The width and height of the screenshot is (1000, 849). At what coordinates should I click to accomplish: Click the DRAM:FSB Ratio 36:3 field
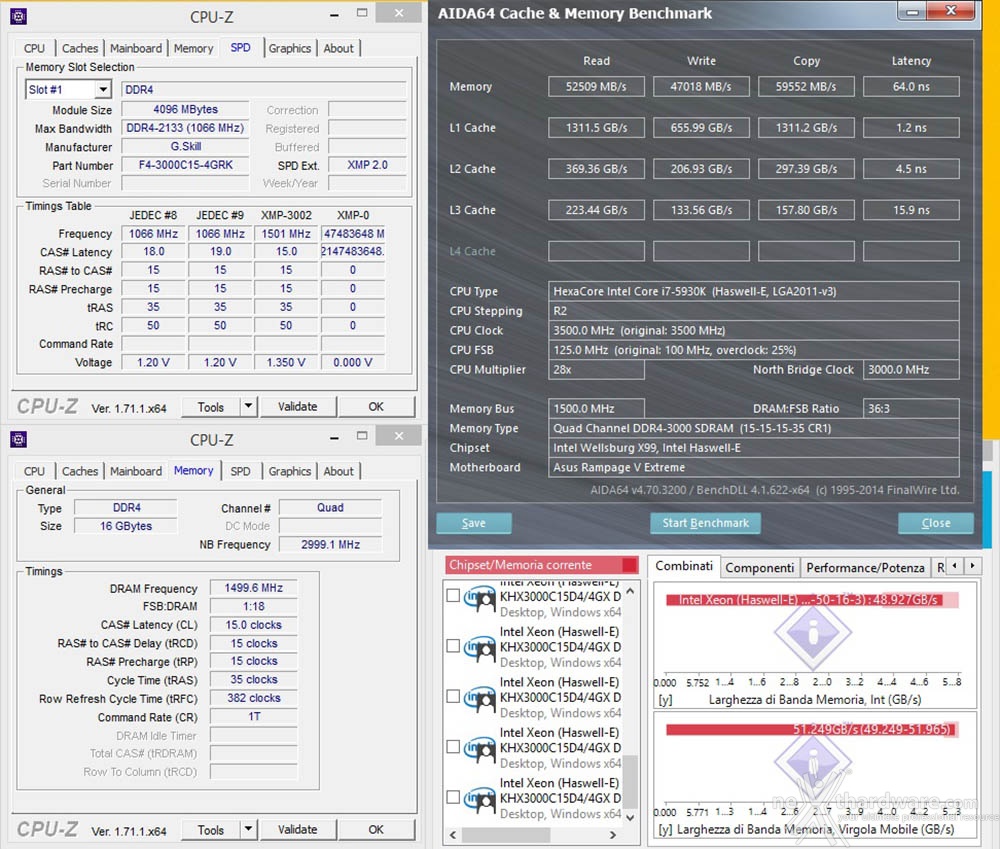[911, 409]
